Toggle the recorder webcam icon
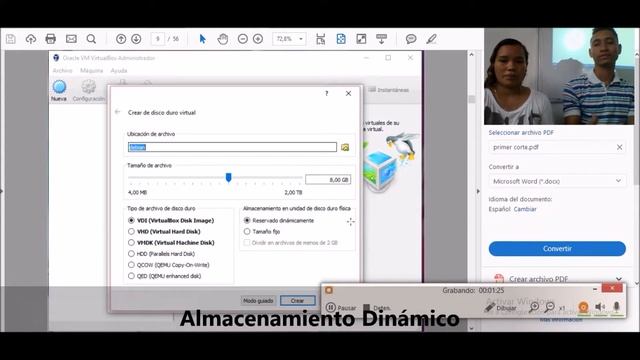The width and height of the screenshot is (640, 360). pyautogui.click(x=584, y=307)
